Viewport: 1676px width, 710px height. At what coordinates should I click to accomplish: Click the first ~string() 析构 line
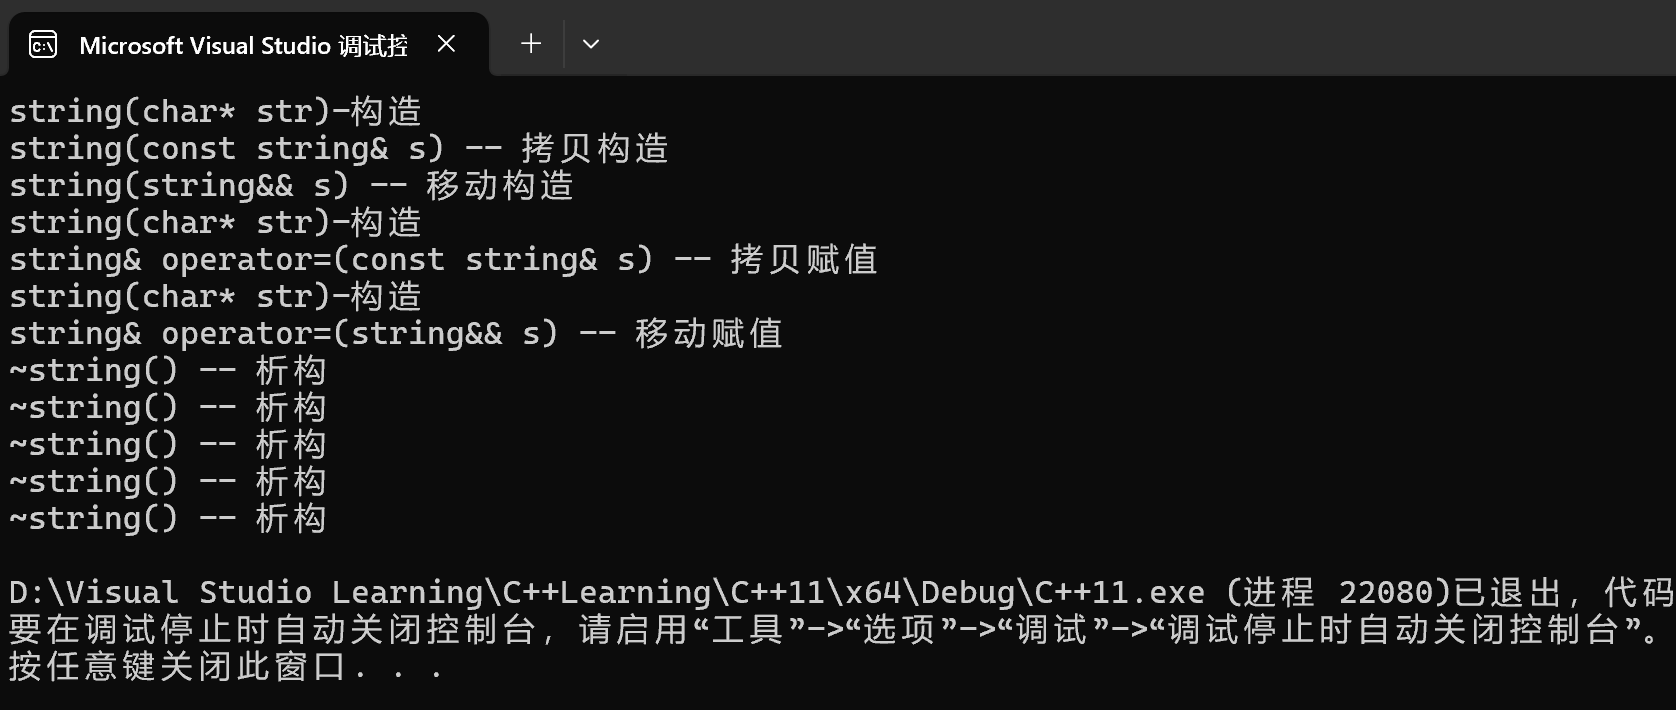[x=168, y=369]
